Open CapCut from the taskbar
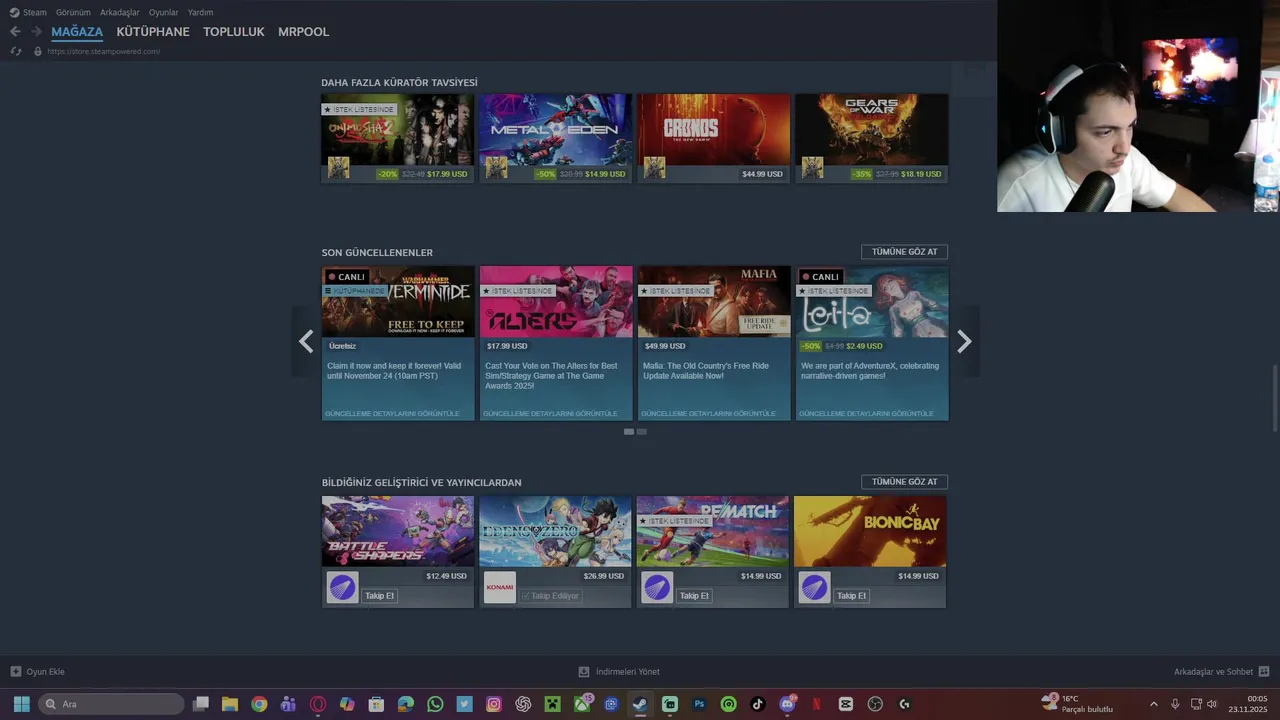1280x720 pixels. pyautogui.click(x=846, y=704)
